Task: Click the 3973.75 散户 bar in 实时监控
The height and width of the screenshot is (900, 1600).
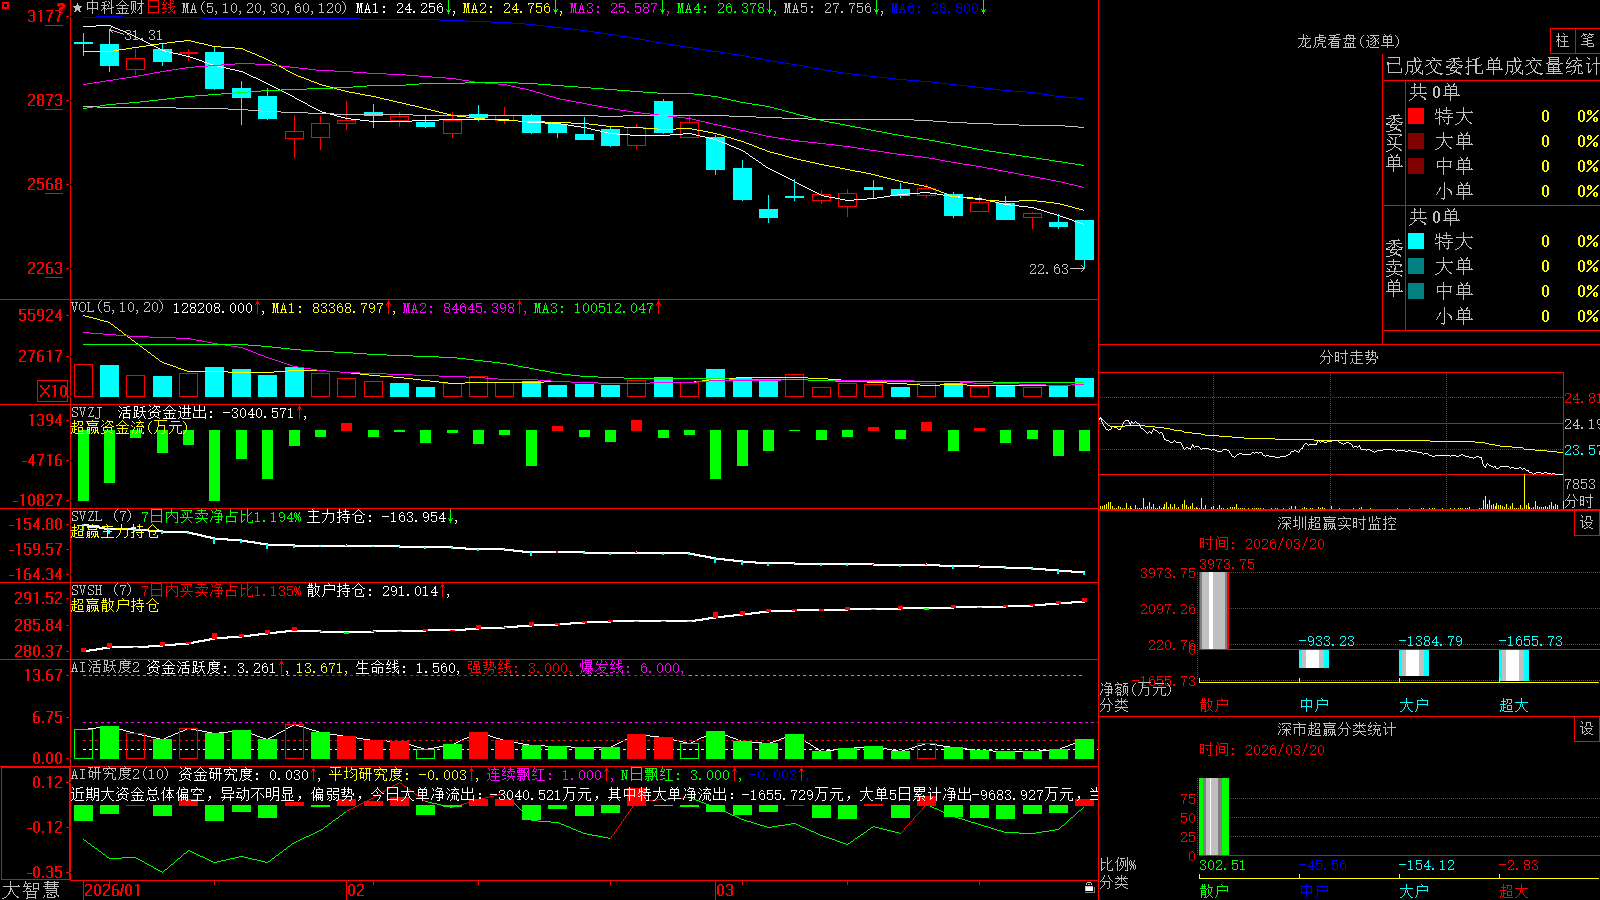Action: coord(1214,611)
